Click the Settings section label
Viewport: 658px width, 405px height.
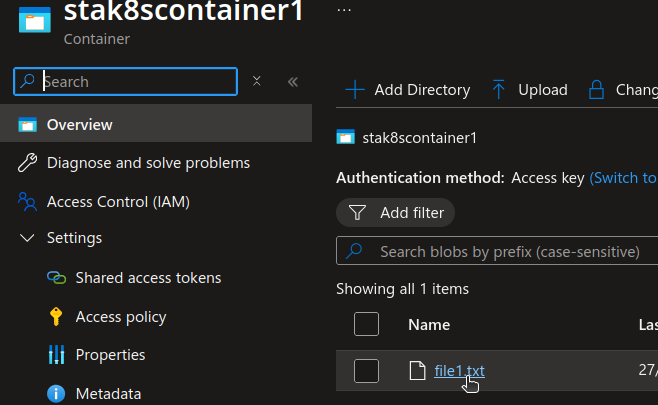tap(74, 238)
